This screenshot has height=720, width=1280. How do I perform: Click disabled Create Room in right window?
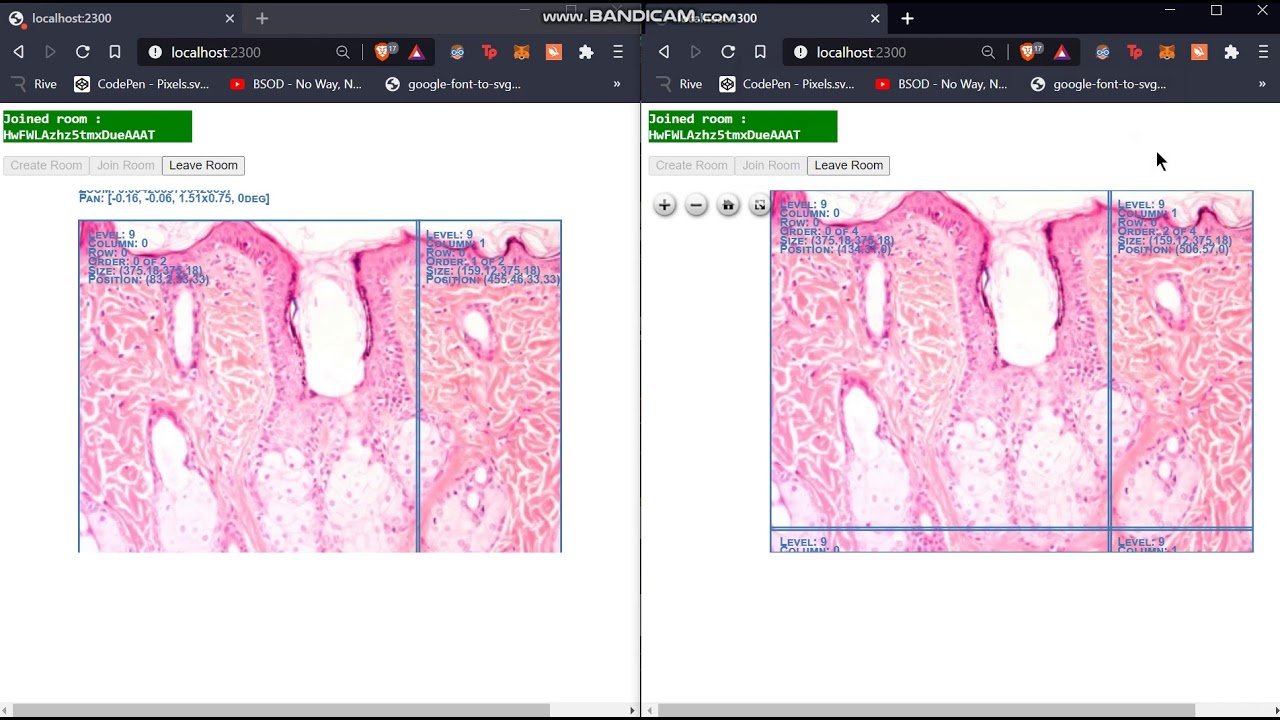point(691,165)
